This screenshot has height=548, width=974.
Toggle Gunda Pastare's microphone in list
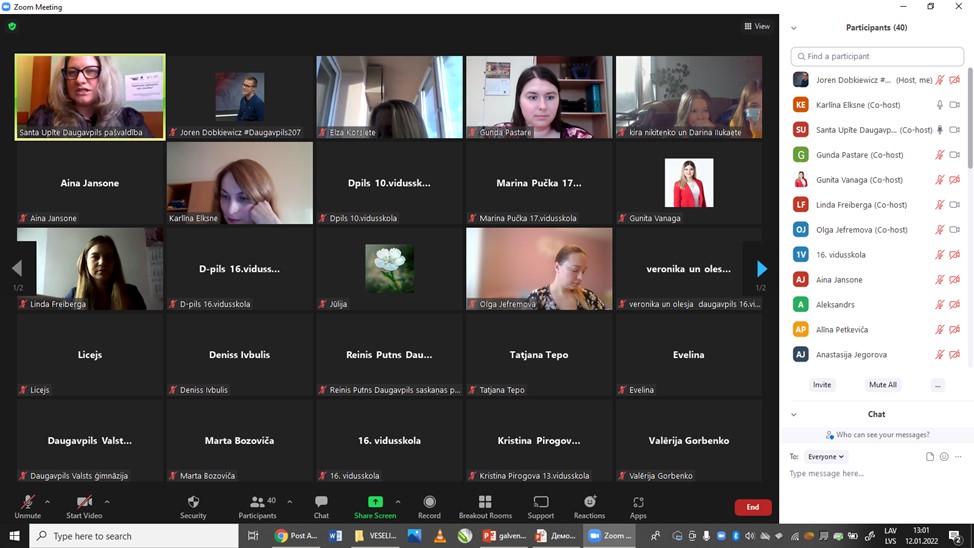tap(940, 155)
